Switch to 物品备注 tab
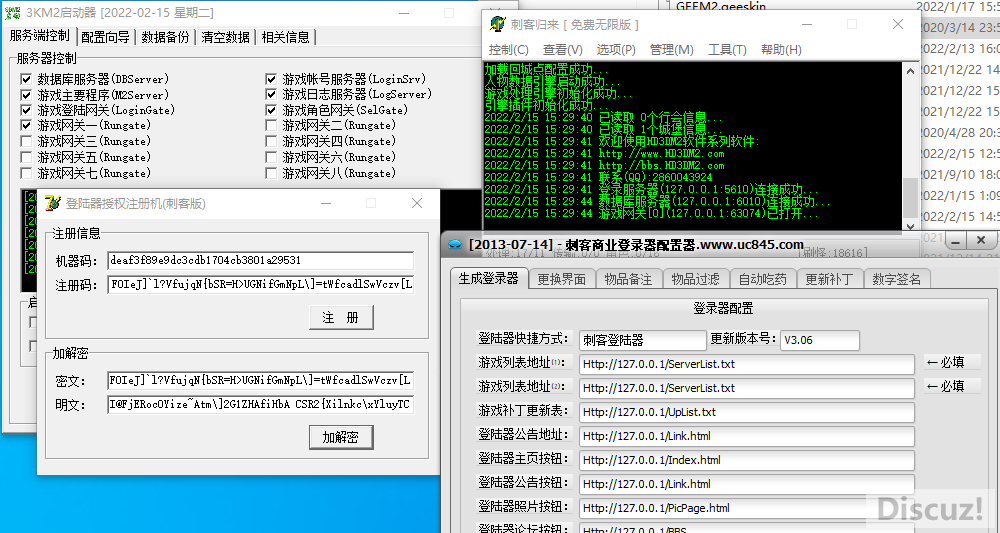The image size is (1000, 533). (x=628, y=279)
